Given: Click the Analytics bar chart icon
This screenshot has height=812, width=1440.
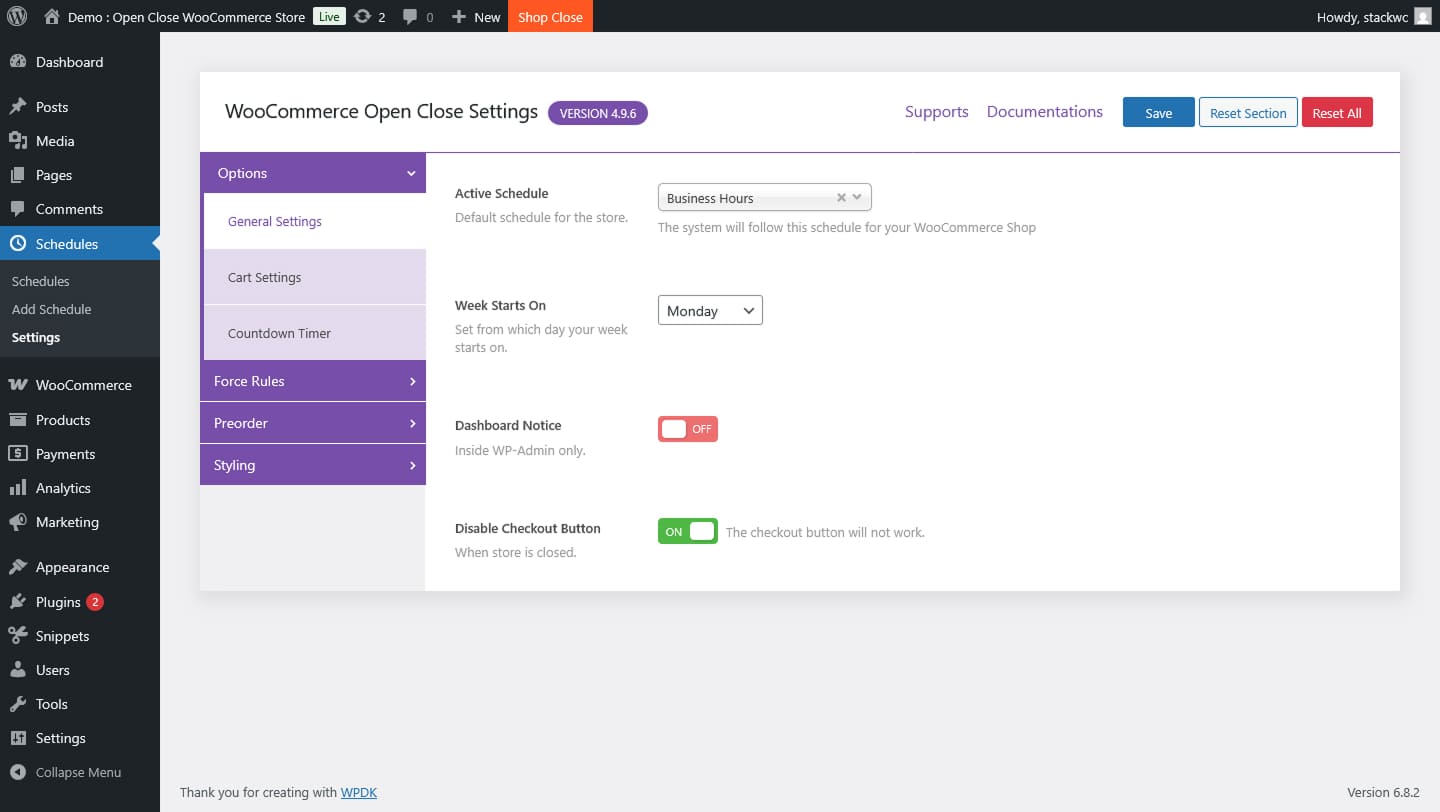Looking at the screenshot, I should click(17, 488).
